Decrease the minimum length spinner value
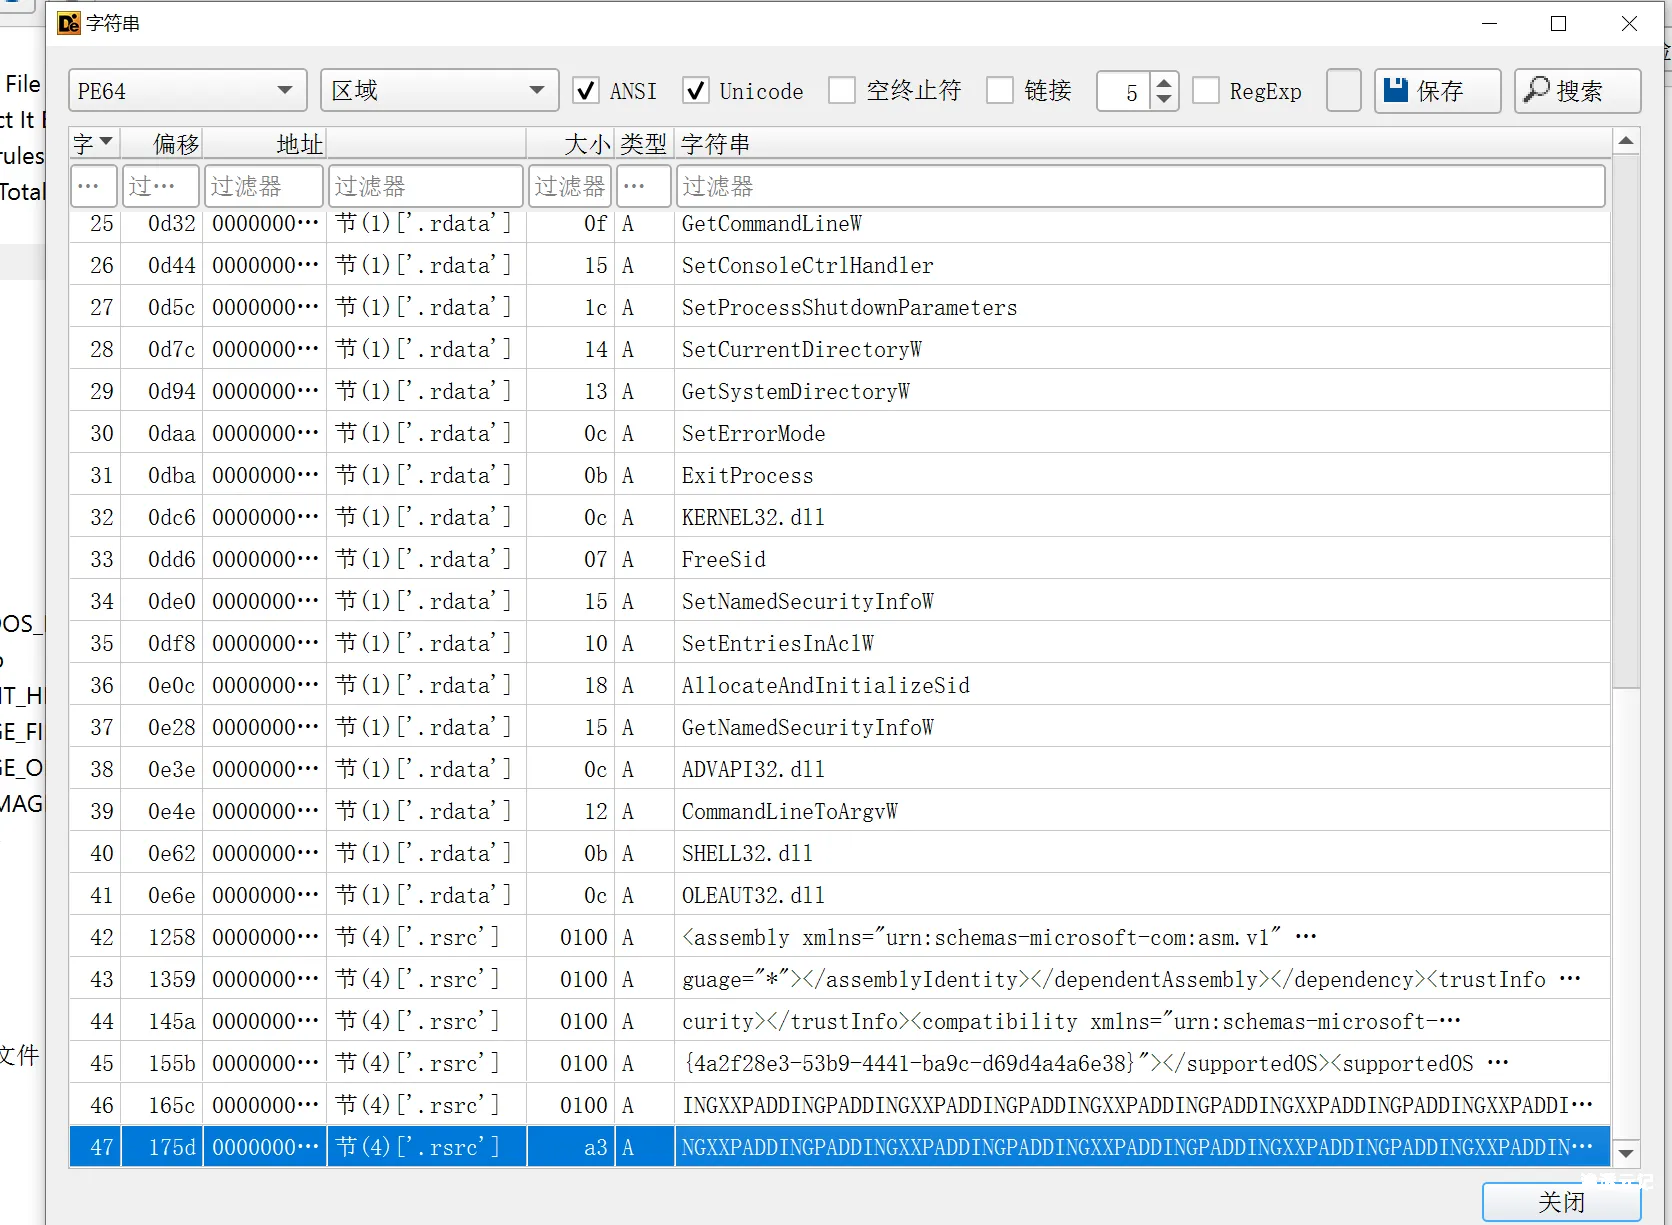 [x=1164, y=100]
